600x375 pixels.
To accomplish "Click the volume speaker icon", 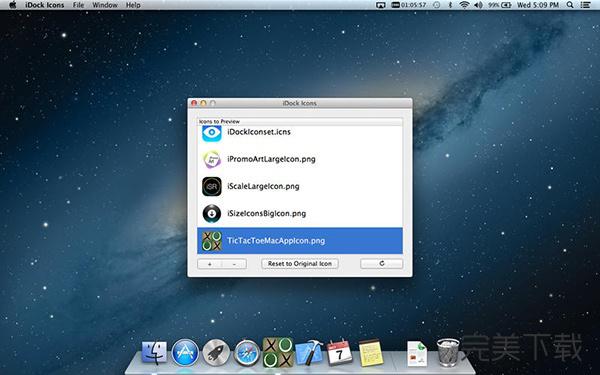I will [478, 5].
